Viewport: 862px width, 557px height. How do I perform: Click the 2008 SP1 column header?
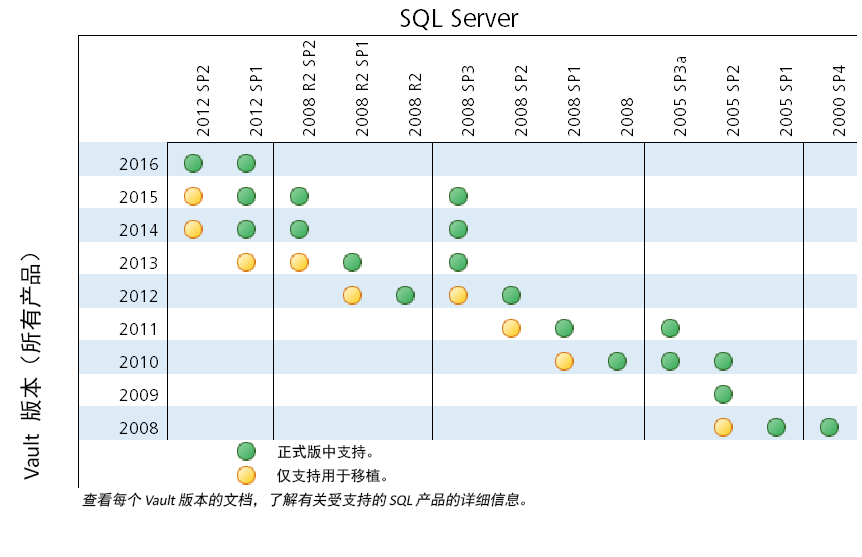pyautogui.click(x=573, y=101)
